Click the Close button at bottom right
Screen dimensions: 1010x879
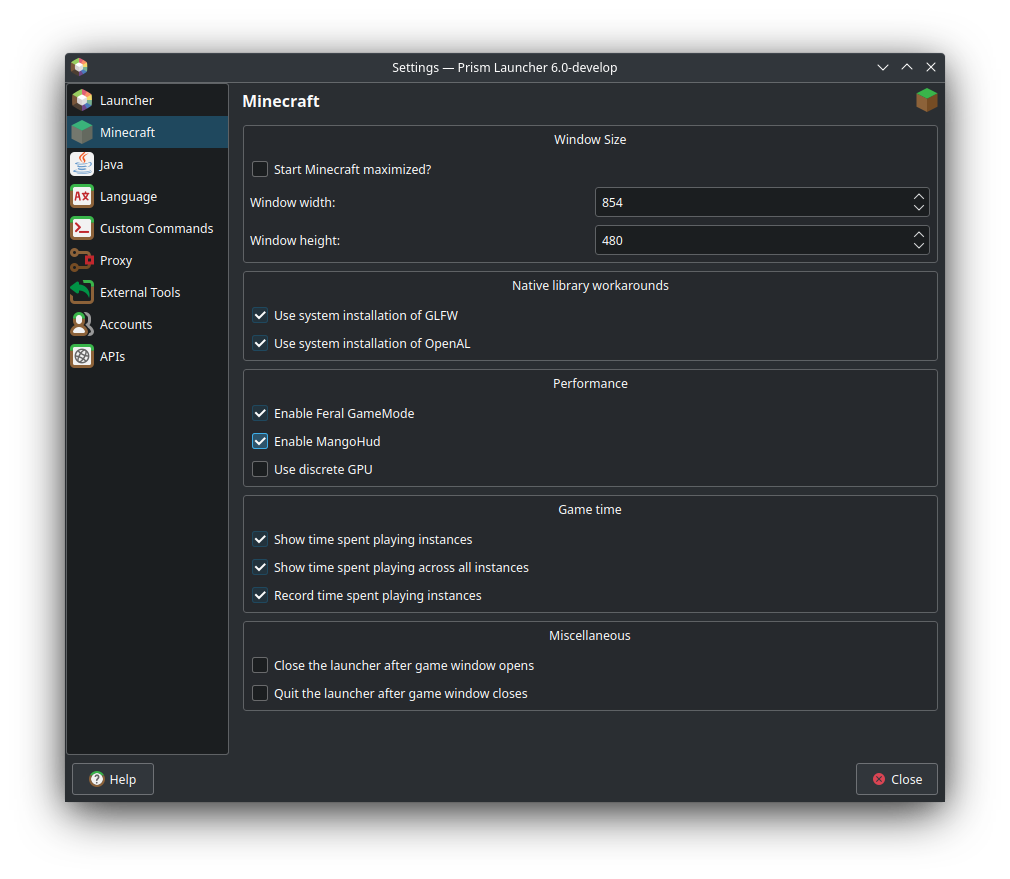[x=896, y=779]
